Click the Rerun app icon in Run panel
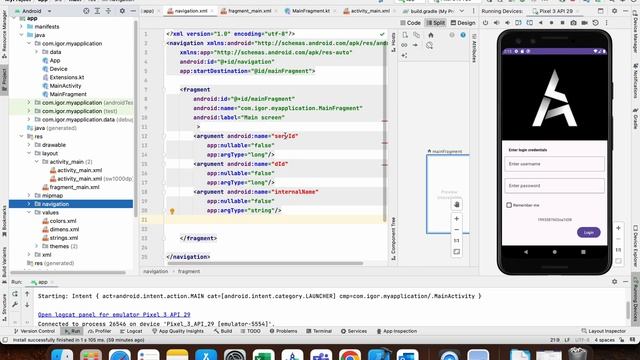Image resolution: width=640 pixels, height=360 pixels. click(15, 294)
